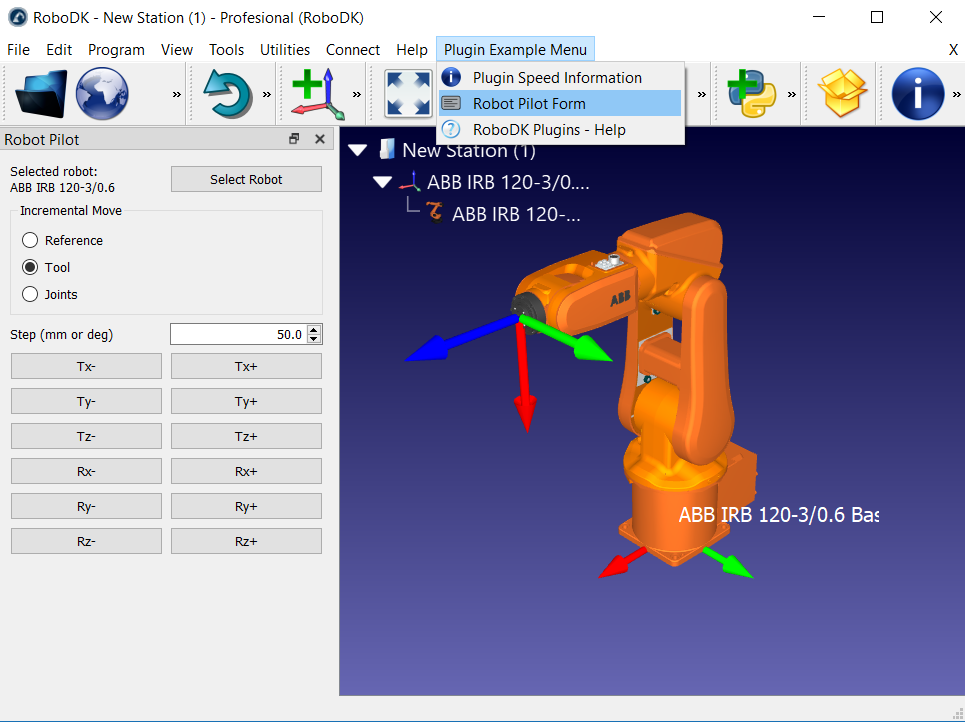The image size is (965, 722).
Task: Expand toolbar overflow after the Python icon
Action: click(791, 94)
